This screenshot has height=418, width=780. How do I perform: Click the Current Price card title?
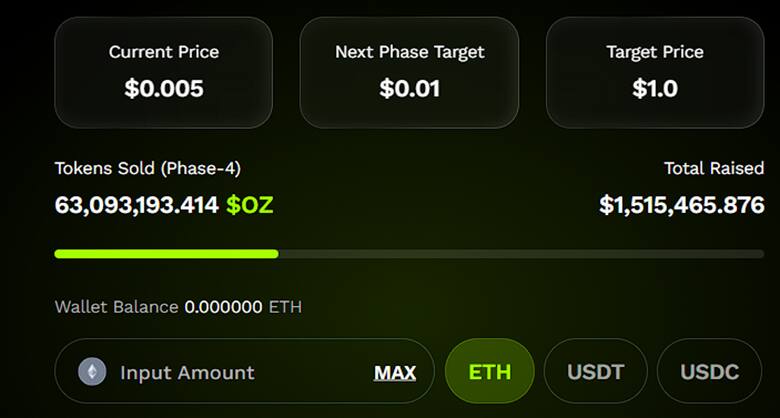[x=164, y=52]
